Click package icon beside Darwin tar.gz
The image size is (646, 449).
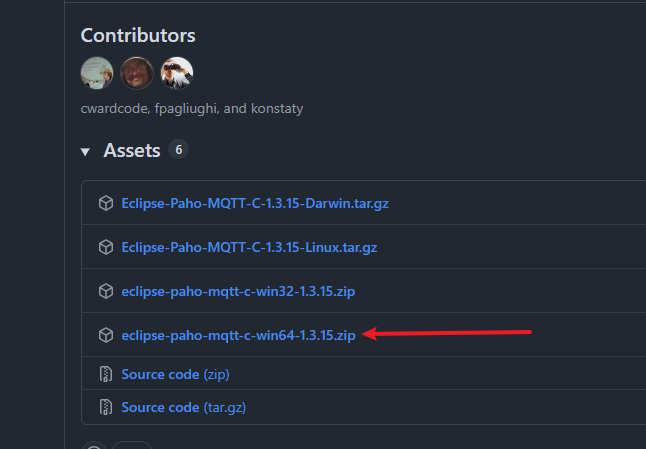point(106,203)
